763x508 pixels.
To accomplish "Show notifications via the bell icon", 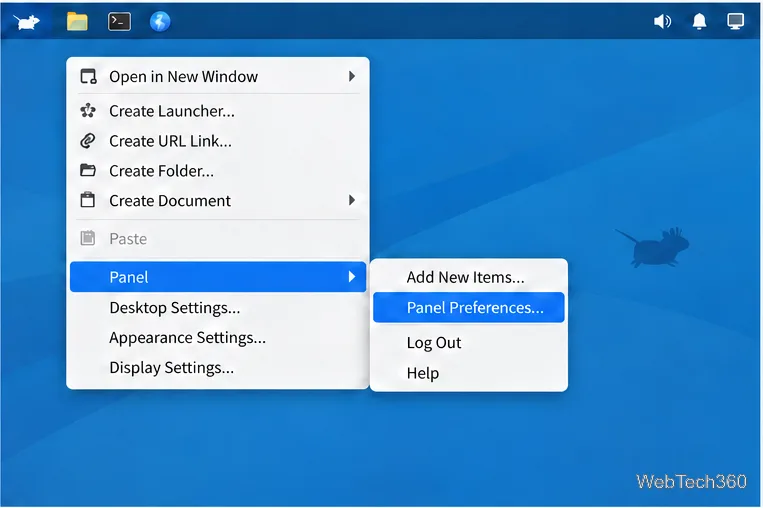I will (699, 21).
